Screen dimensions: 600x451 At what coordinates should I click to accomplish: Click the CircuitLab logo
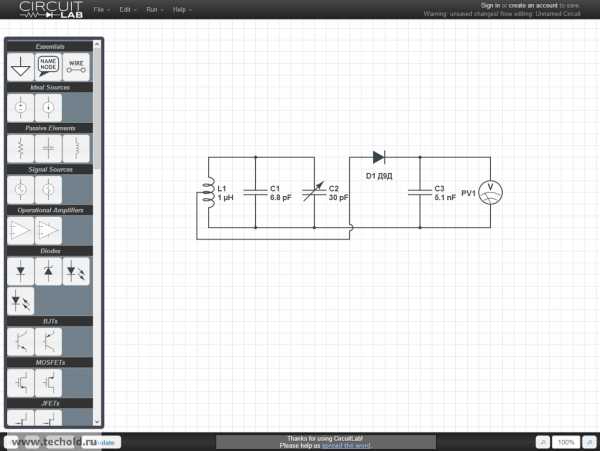click(x=51, y=10)
